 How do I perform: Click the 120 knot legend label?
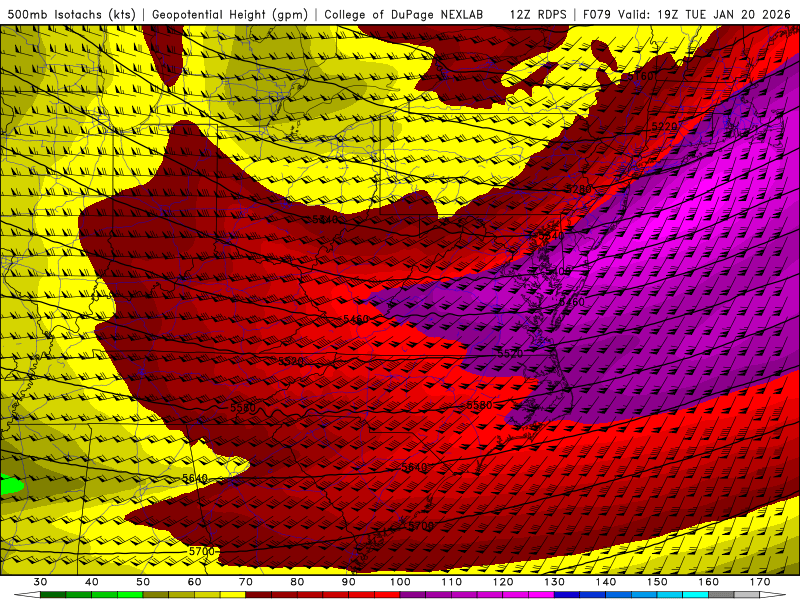[503, 582]
